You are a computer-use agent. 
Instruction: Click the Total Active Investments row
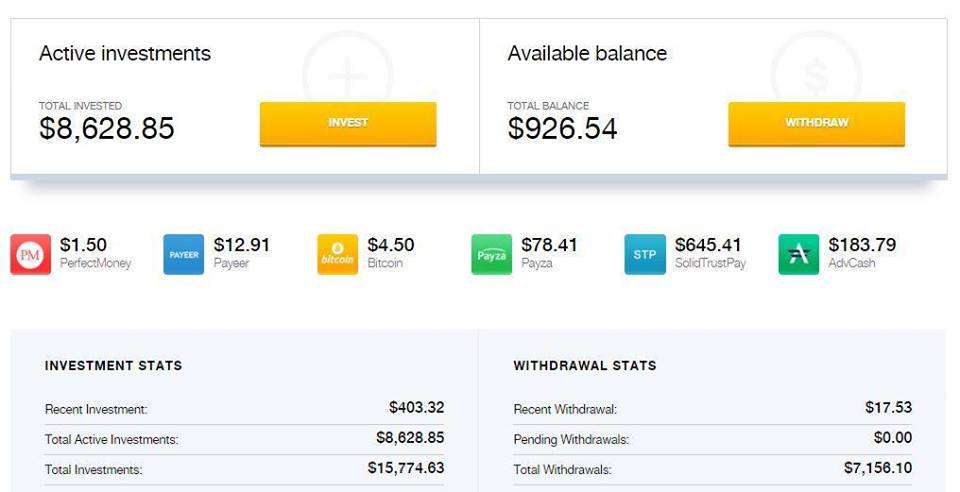(244, 439)
